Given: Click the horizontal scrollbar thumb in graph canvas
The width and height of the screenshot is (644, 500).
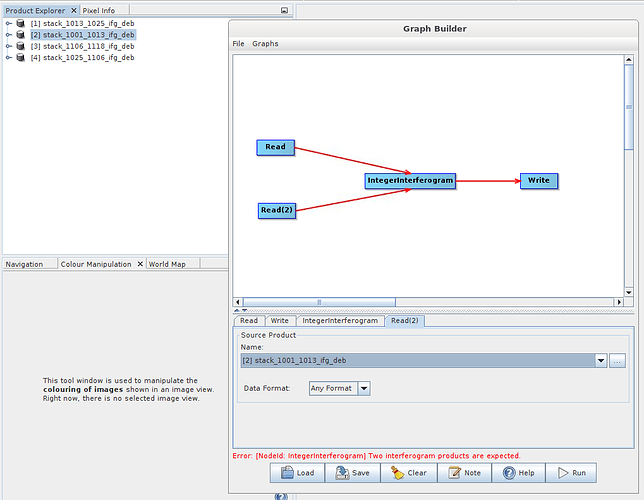Looking at the screenshot, I should click(x=319, y=302).
